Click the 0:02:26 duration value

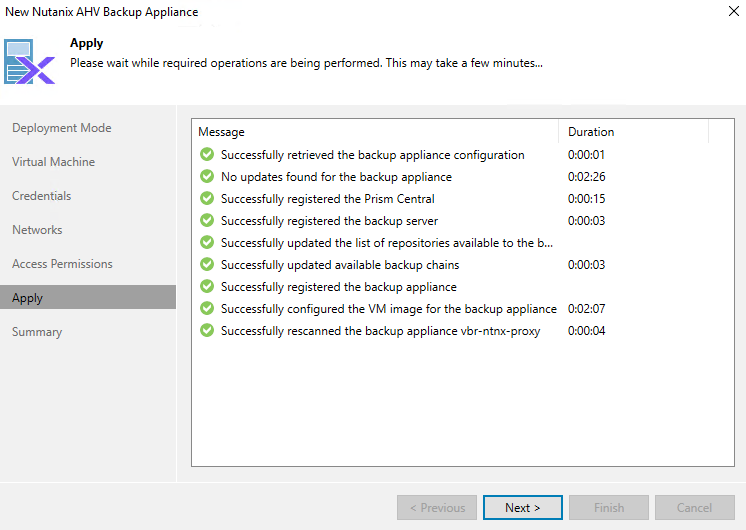pos(587,177)
